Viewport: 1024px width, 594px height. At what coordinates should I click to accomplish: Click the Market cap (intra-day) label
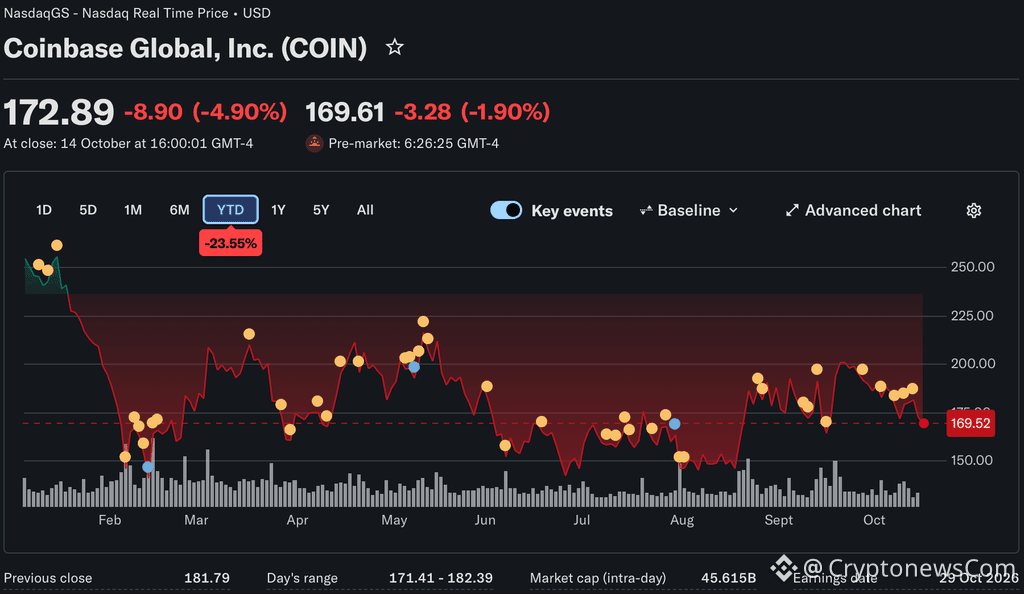point(598,578)
